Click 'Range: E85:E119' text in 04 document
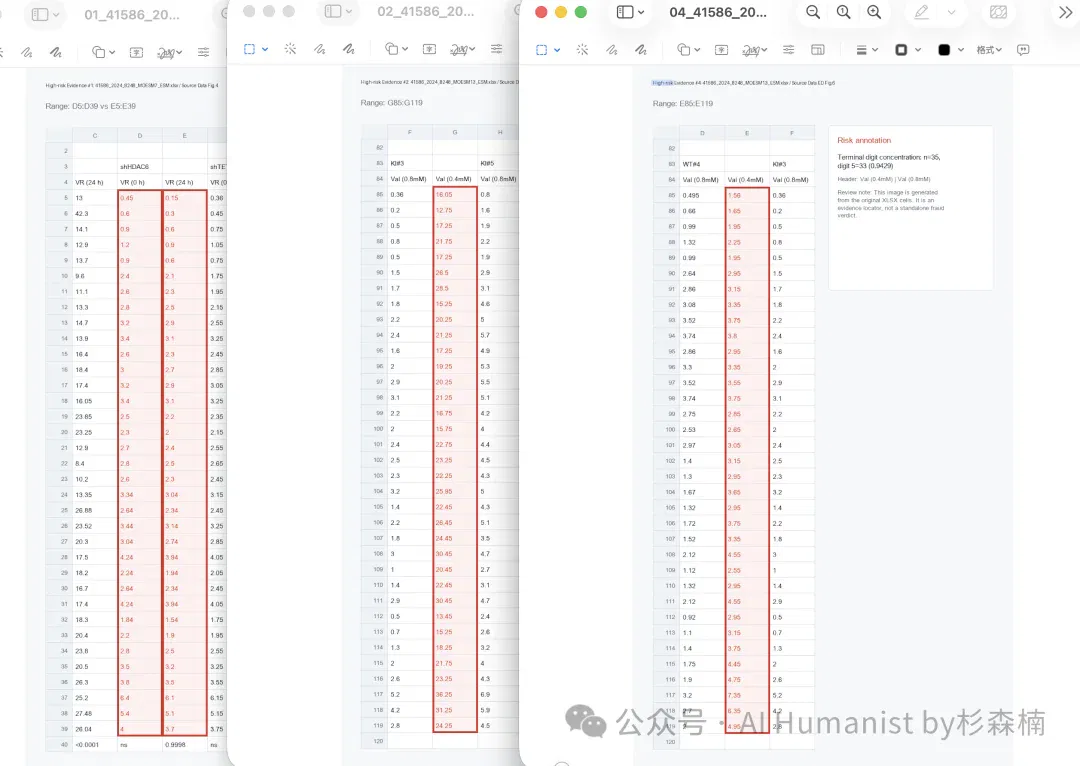1080x766 pixels. 683,104
